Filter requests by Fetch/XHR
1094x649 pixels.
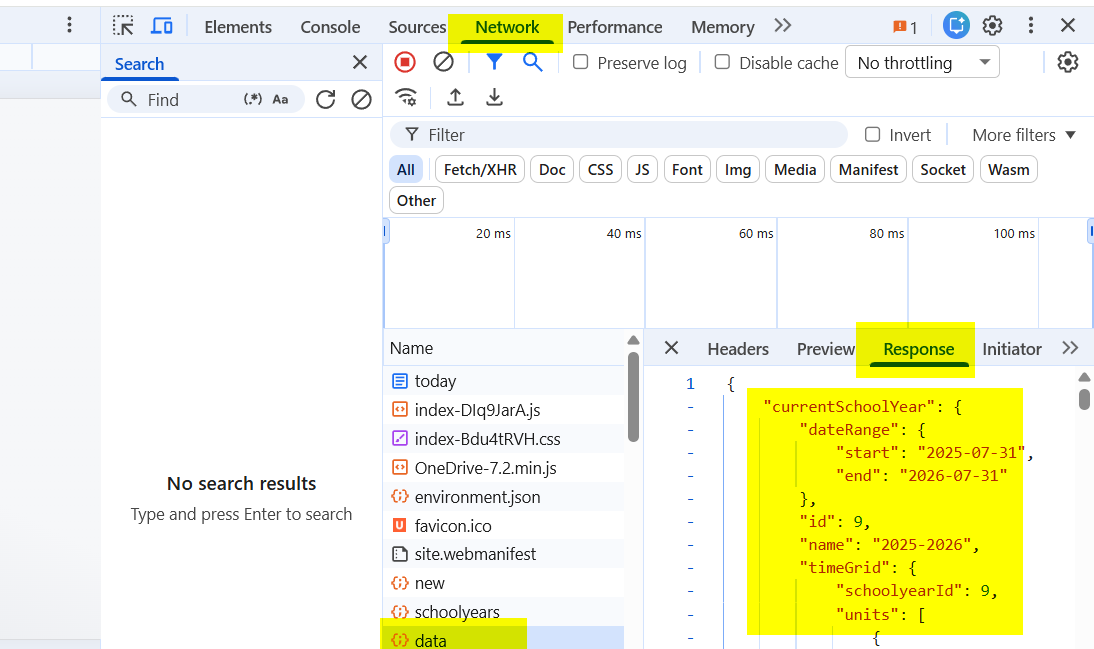[x=480, y=170]
